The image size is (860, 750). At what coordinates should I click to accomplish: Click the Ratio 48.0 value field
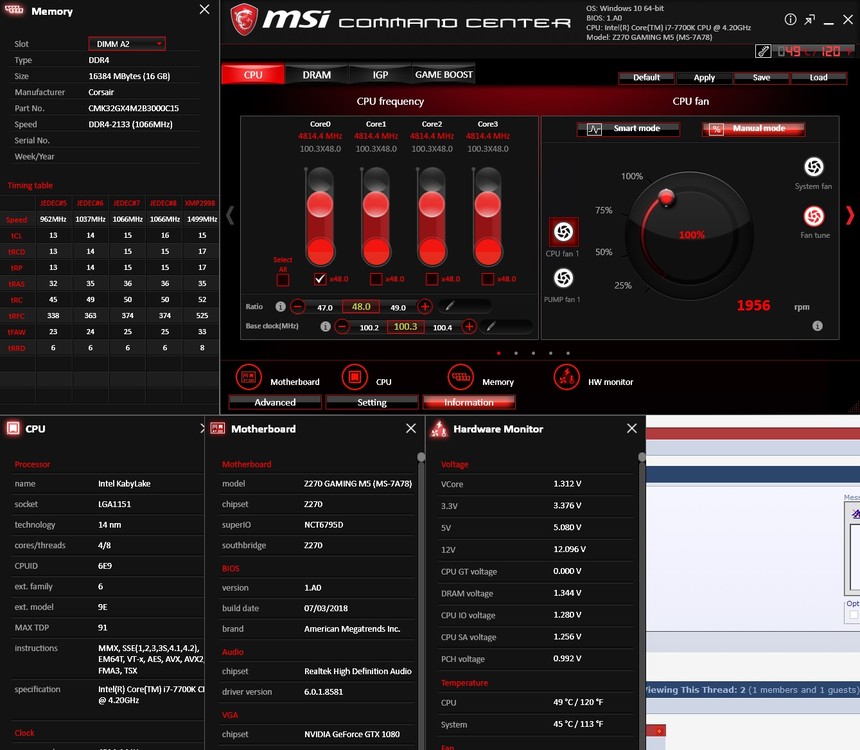coord(361,307)
